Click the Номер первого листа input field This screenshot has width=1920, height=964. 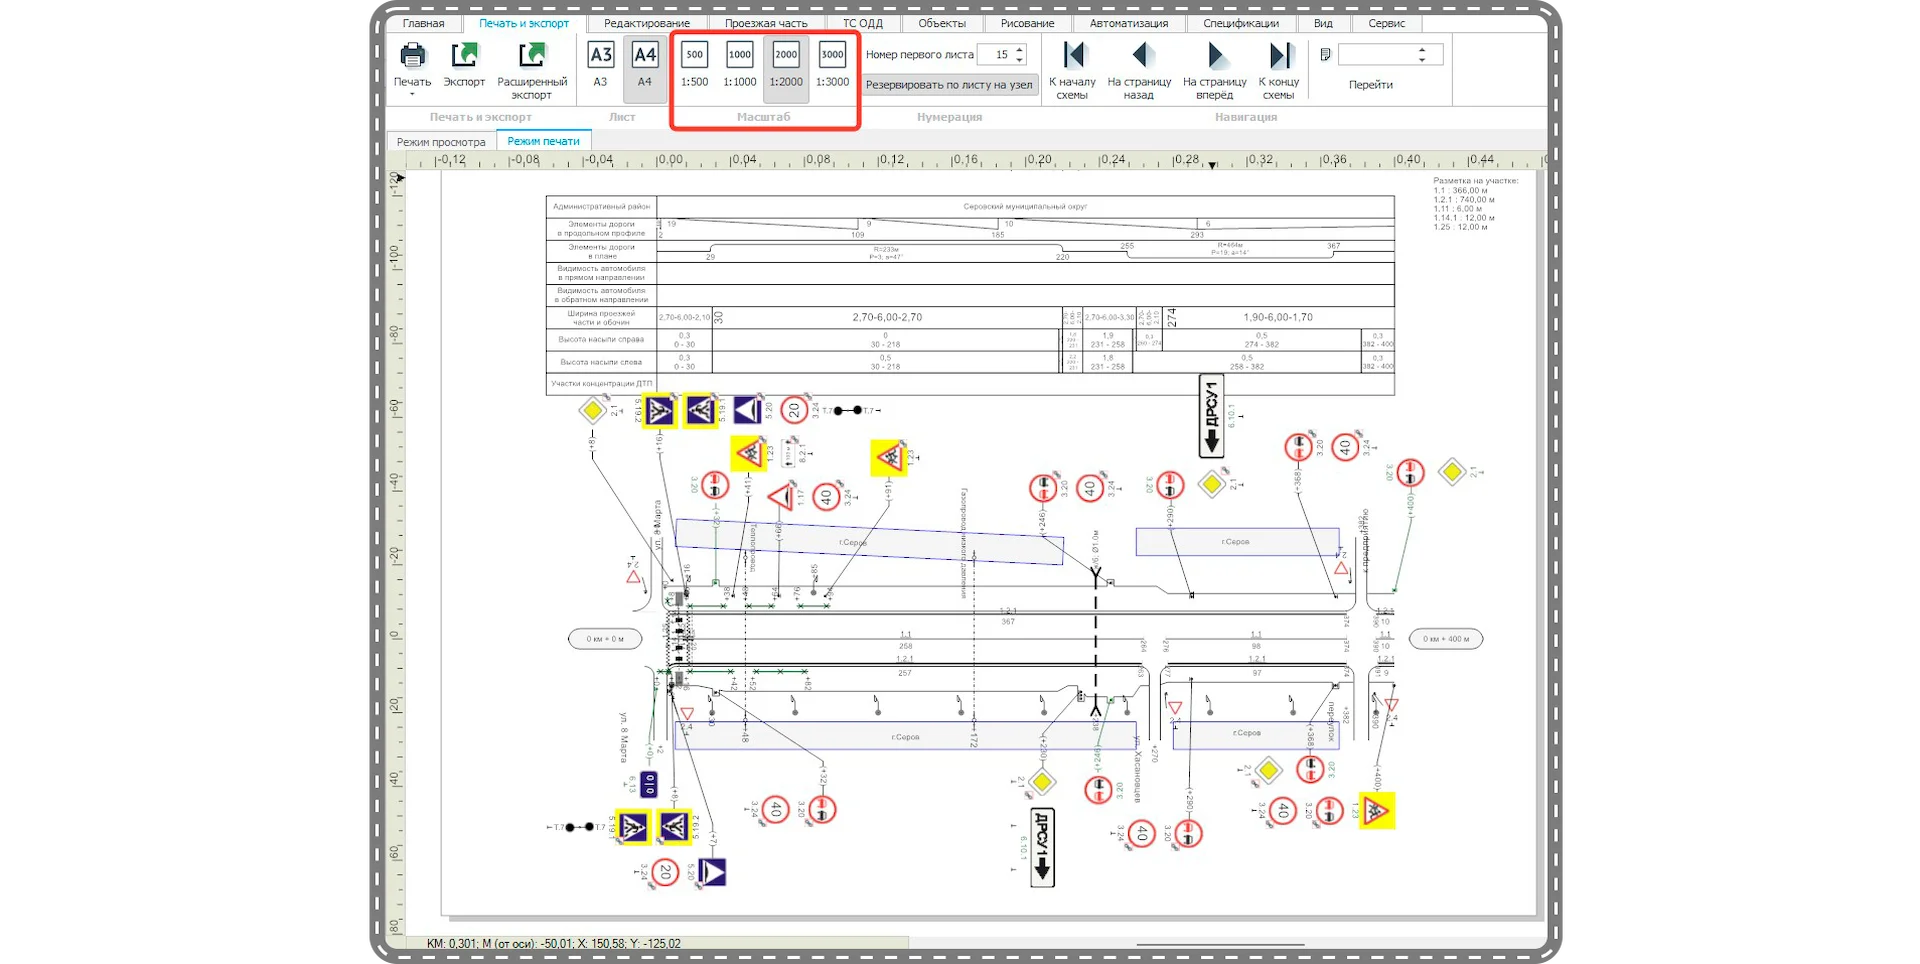click(x=995, y=55)
